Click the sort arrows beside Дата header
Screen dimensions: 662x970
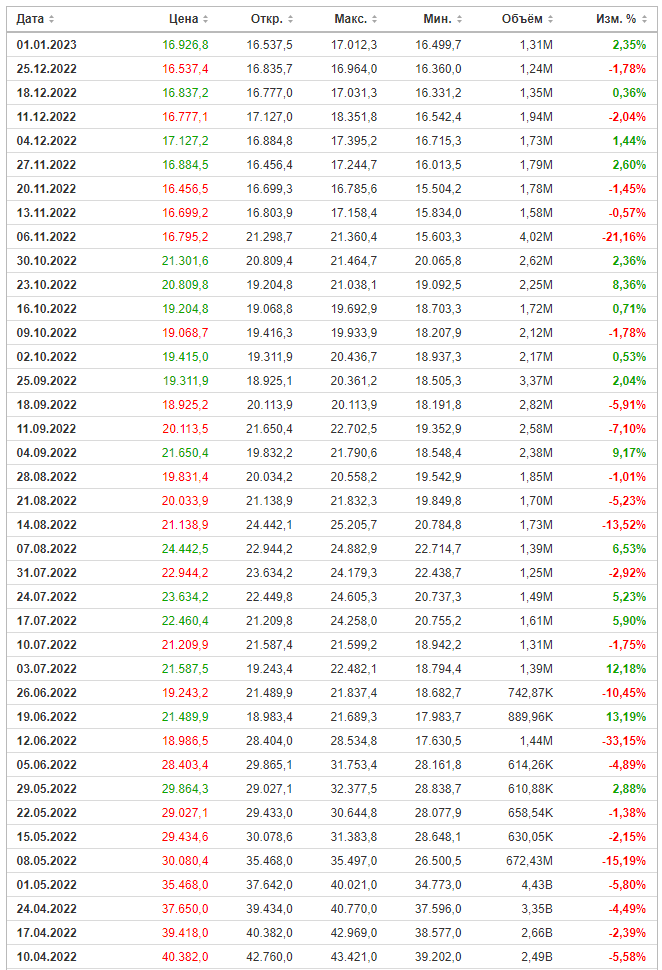pos(52,19)
